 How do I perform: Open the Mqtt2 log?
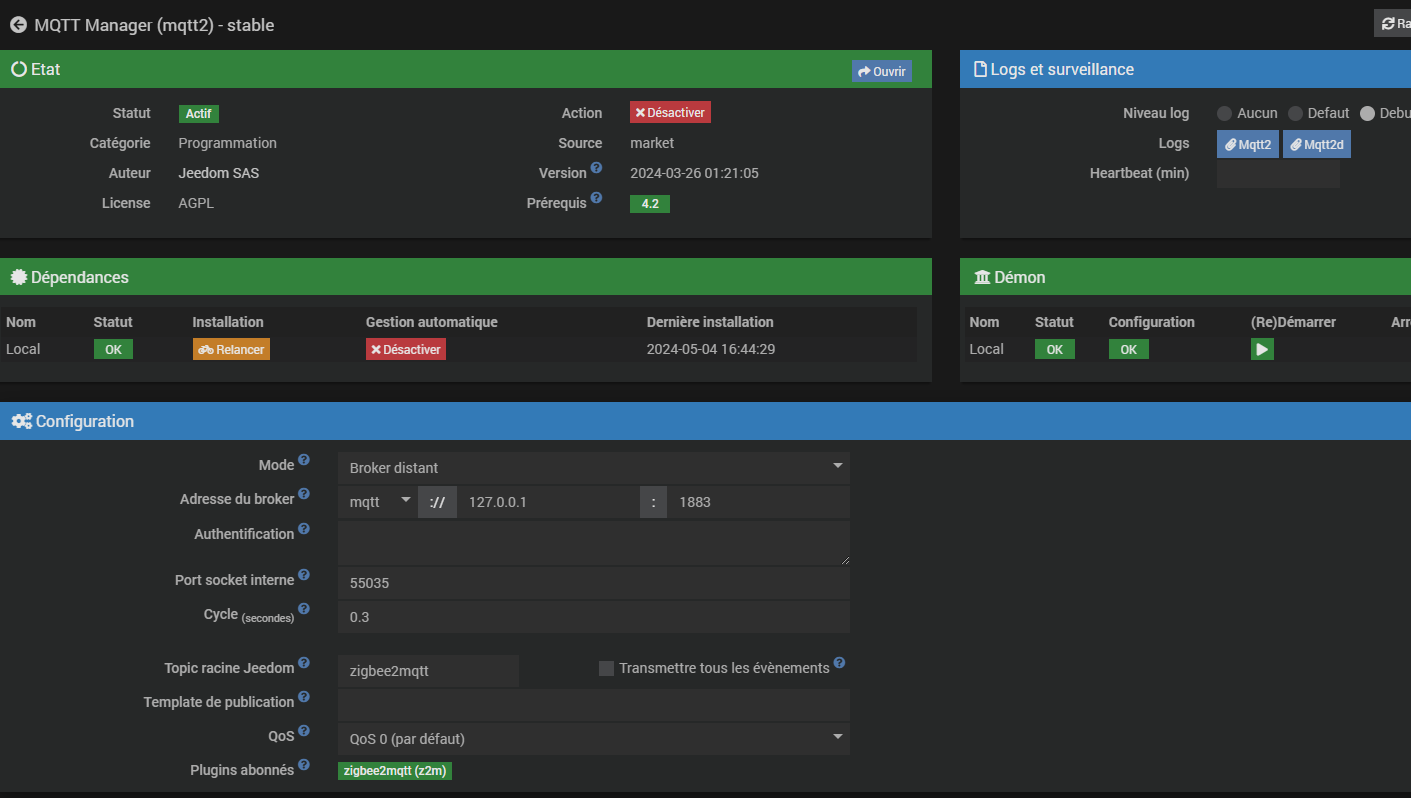(1248, 145)
